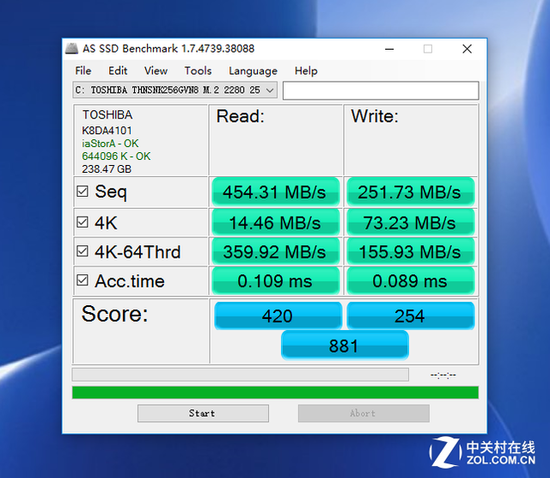Open the Help menu
The image size is (550, 478).
pos(306,71)
